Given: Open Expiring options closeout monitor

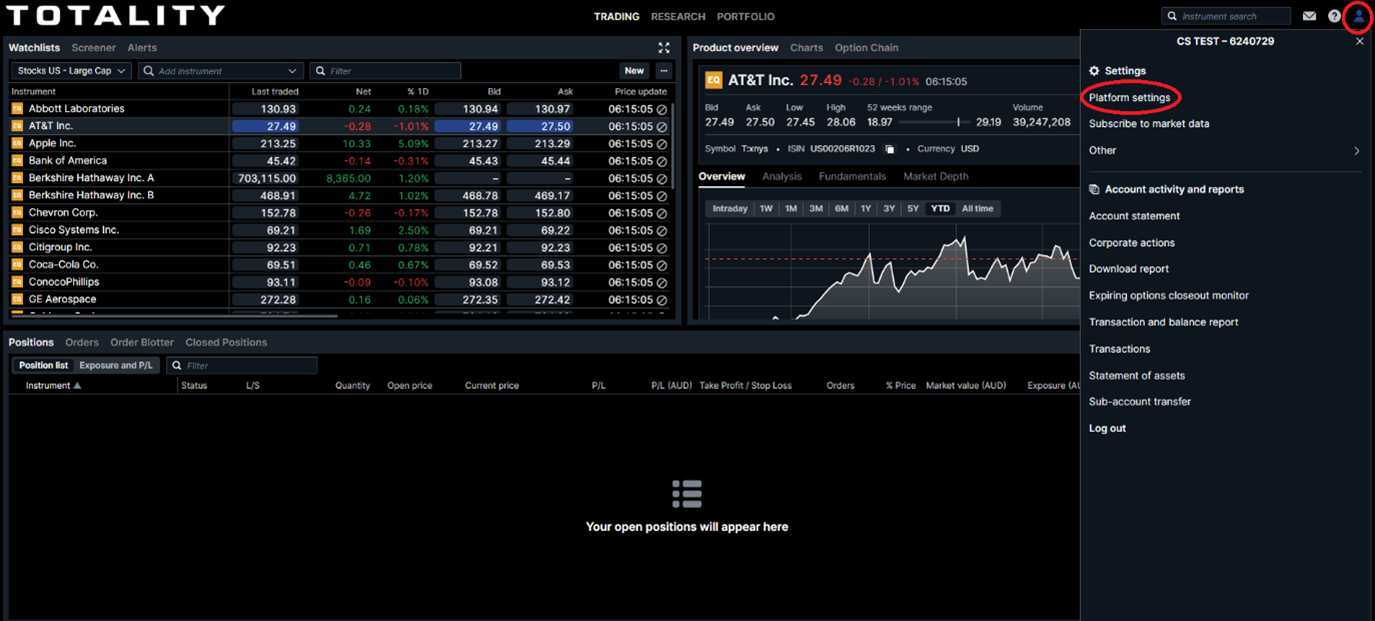Looking at the screenshot, I should [x=1168, y=296].
